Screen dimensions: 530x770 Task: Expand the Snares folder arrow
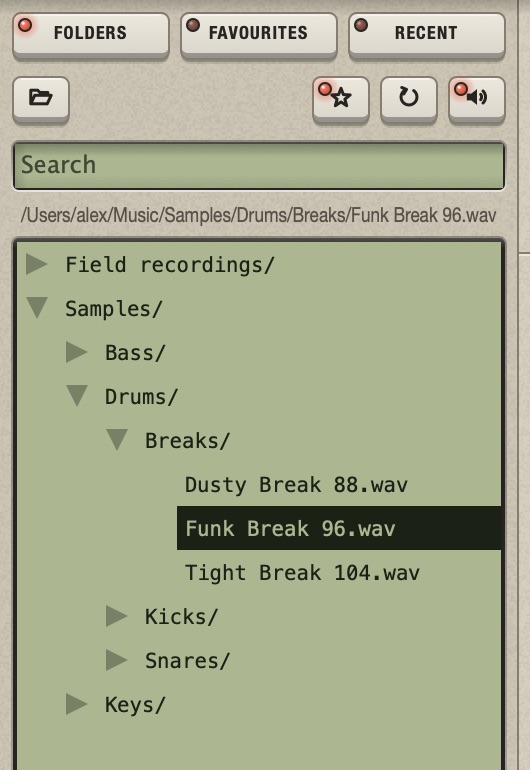coord(116,660)
